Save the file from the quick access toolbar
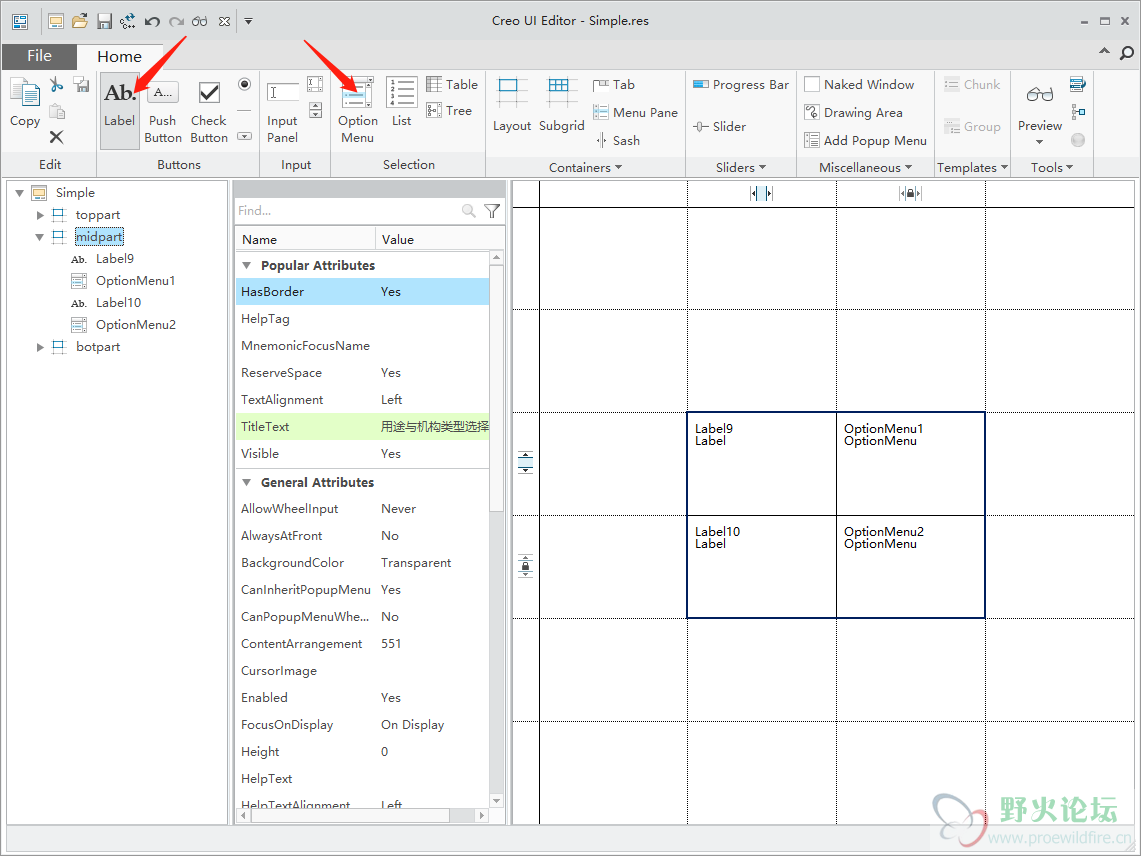This screenshot has height=856, width=1141. (104, 21)
